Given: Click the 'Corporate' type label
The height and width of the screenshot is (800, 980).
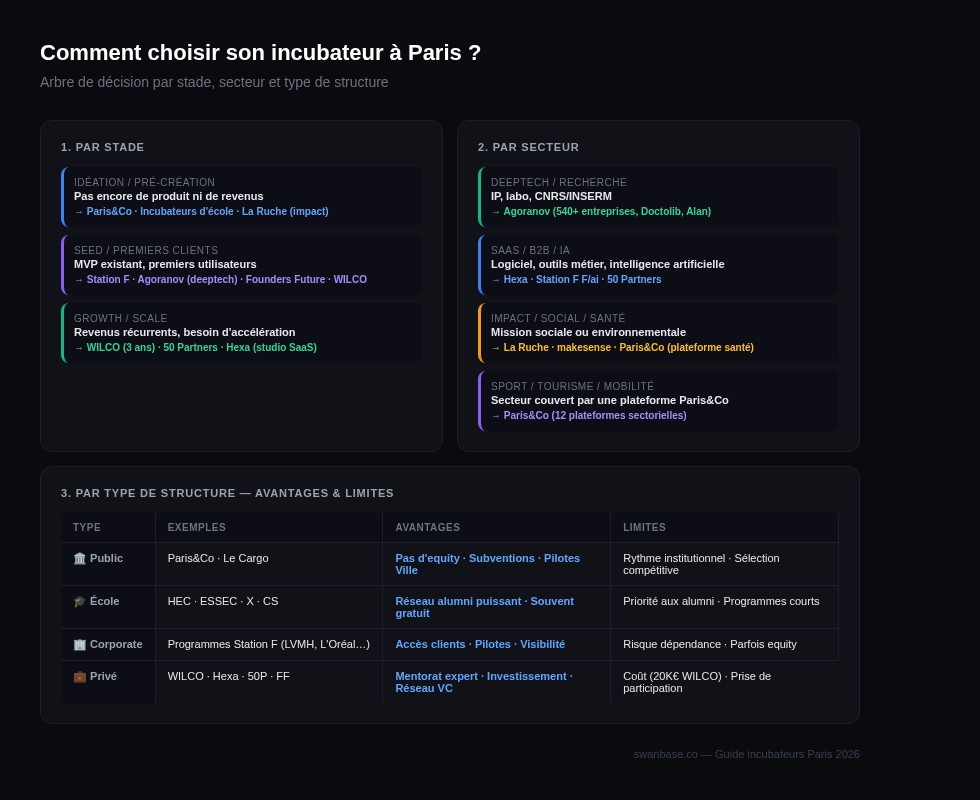Looking at the screenshot, I should click(116, 644).
